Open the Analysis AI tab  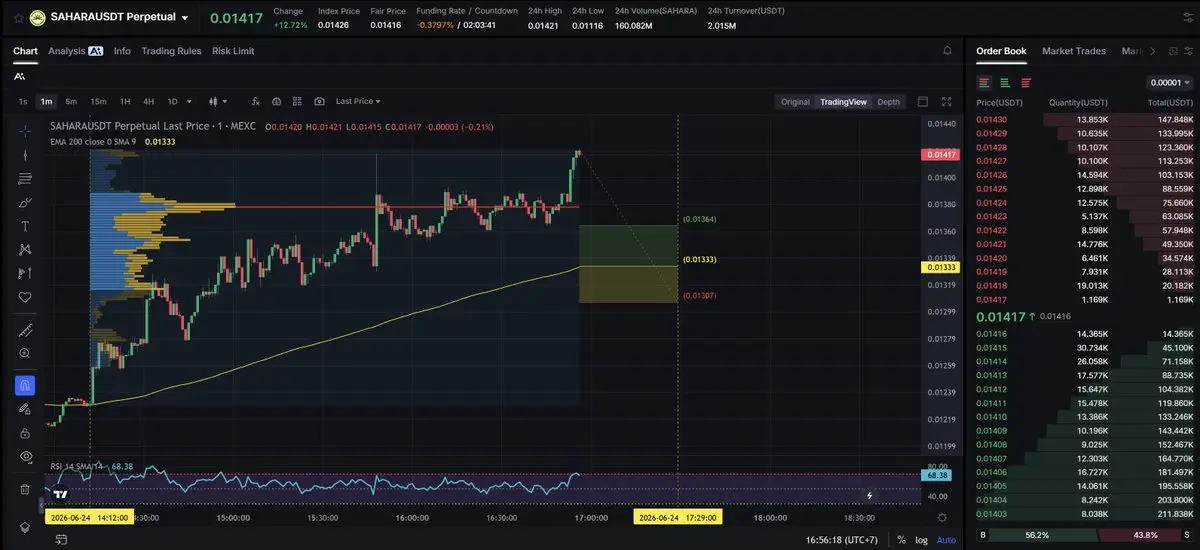point(75,51)
